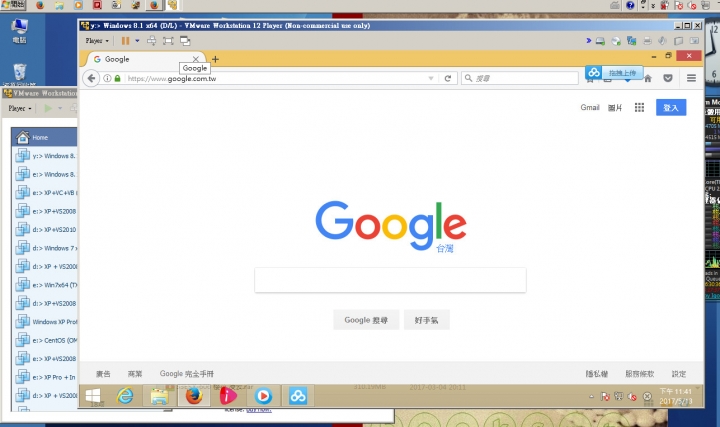Reload the page with refresh icon

tap(448, 79)
